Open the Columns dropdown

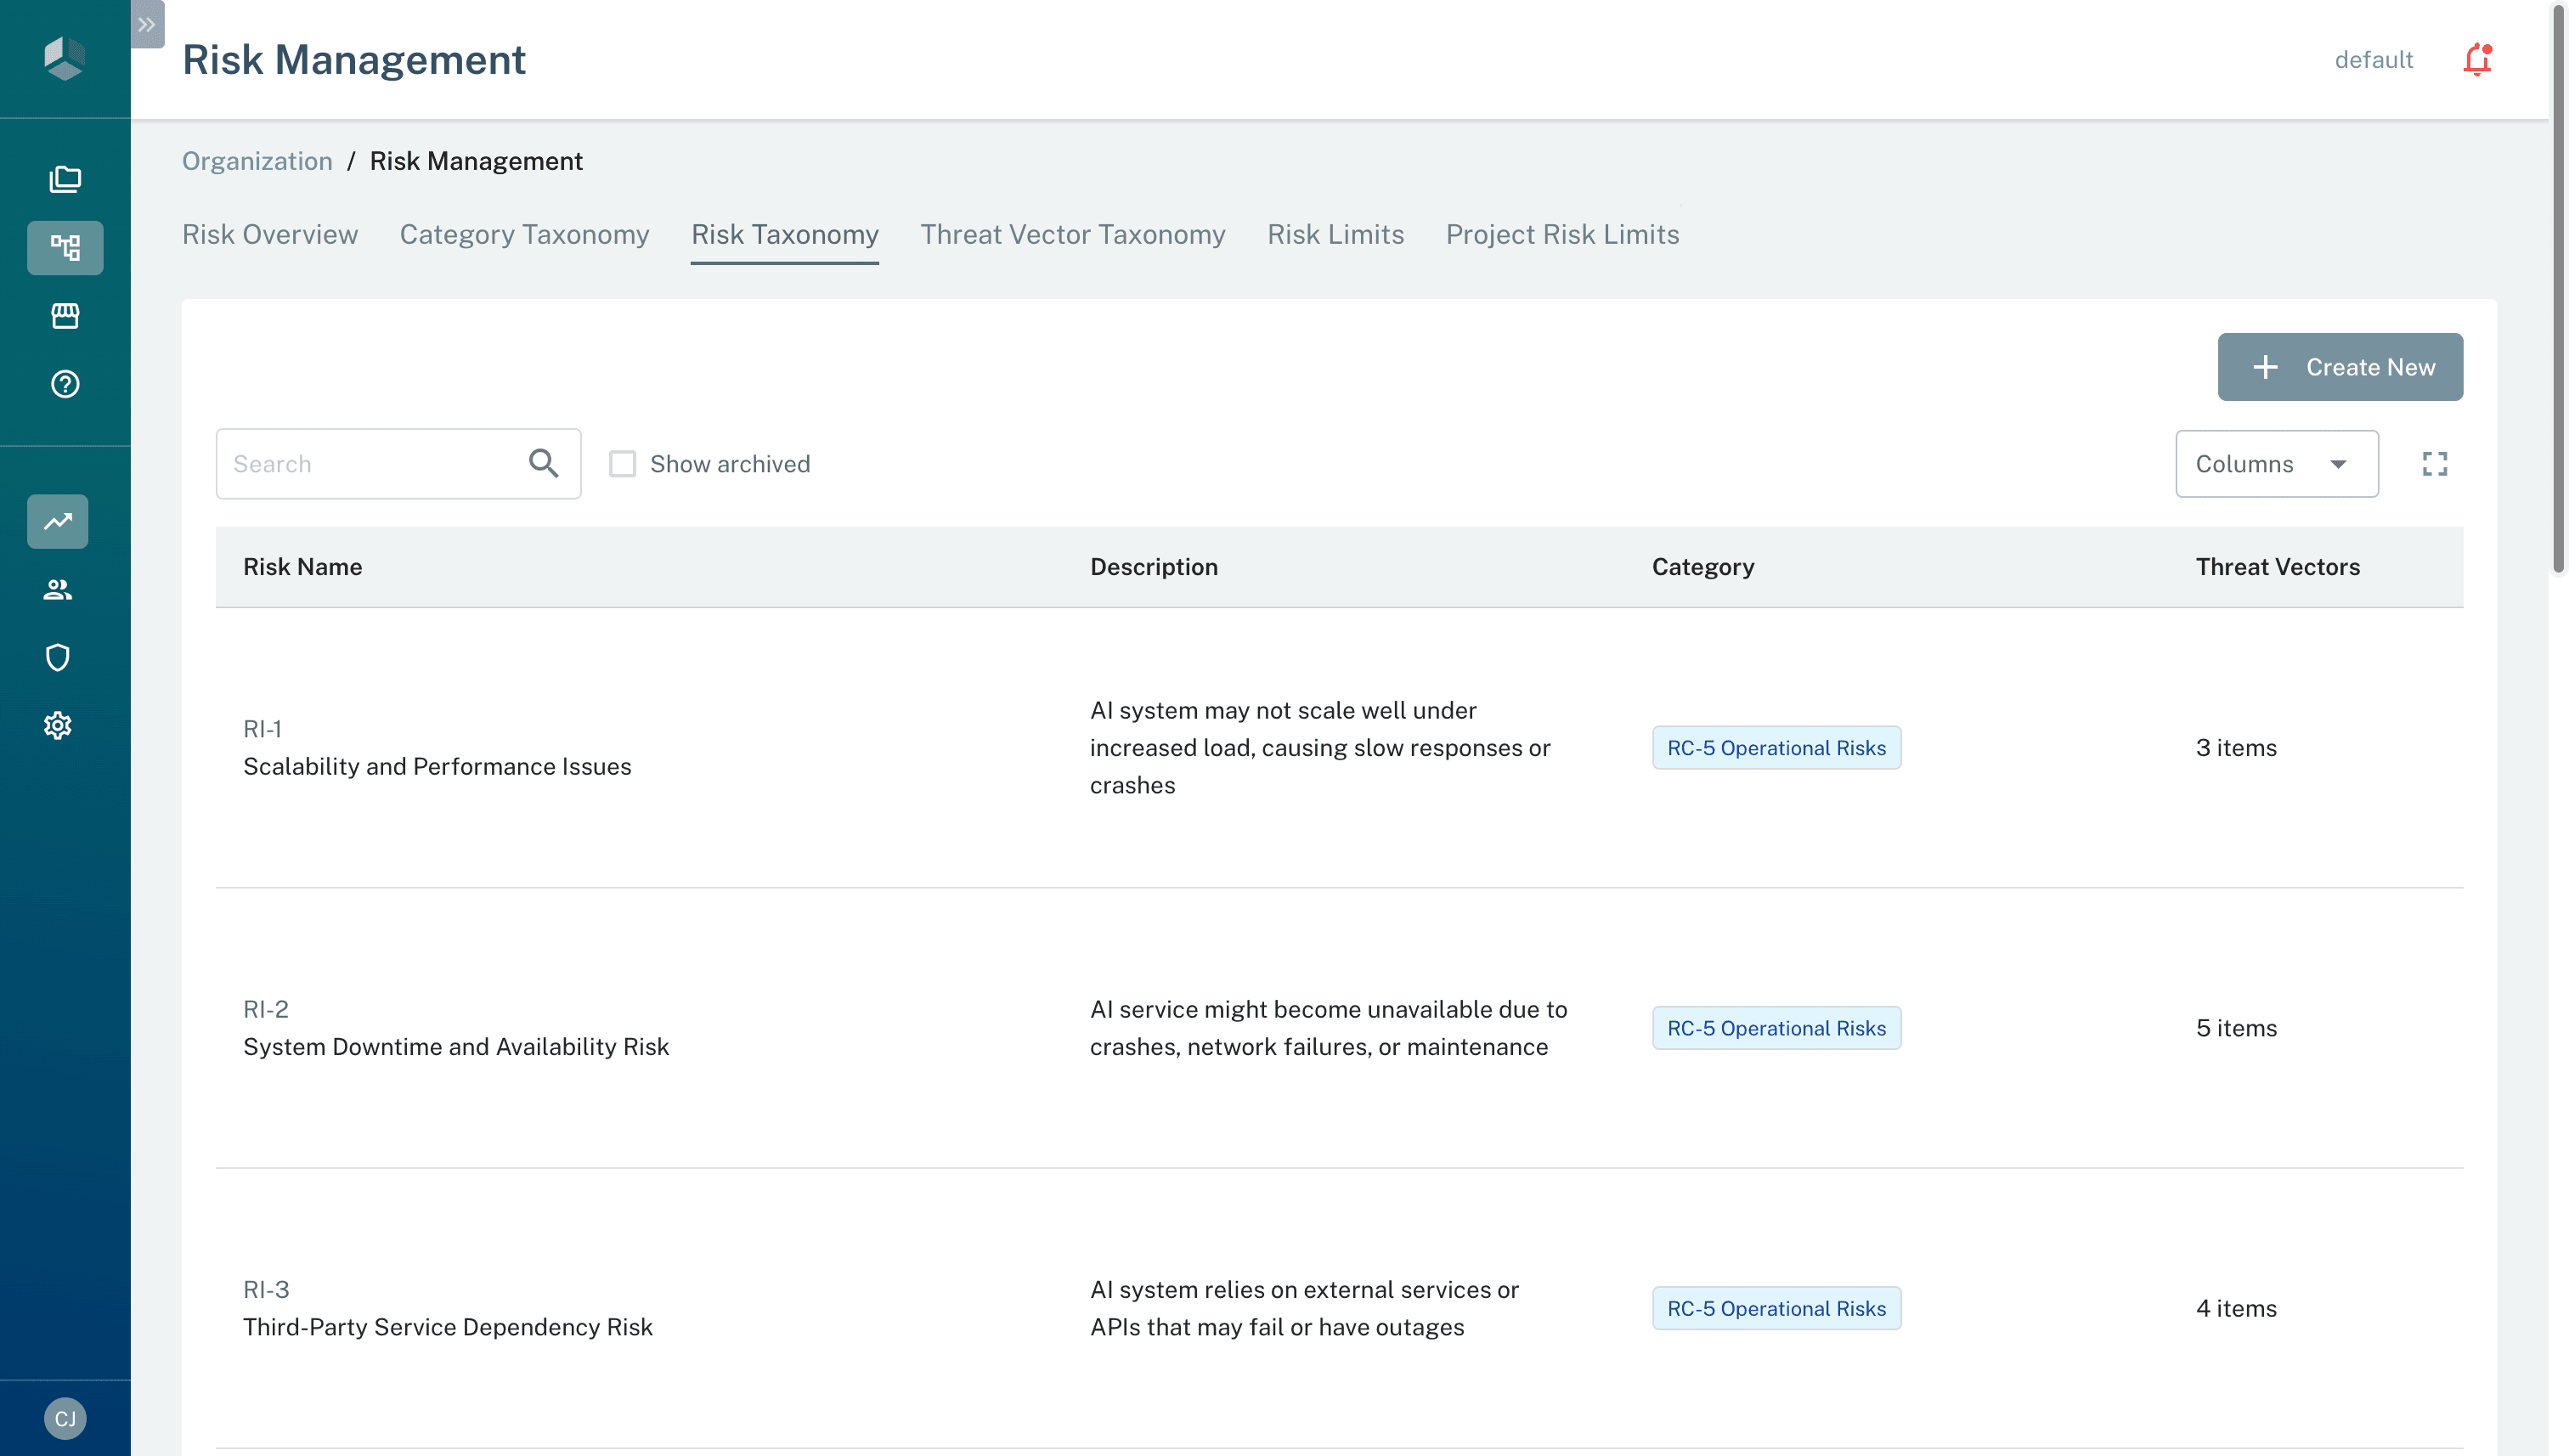tap(2277, 463)
